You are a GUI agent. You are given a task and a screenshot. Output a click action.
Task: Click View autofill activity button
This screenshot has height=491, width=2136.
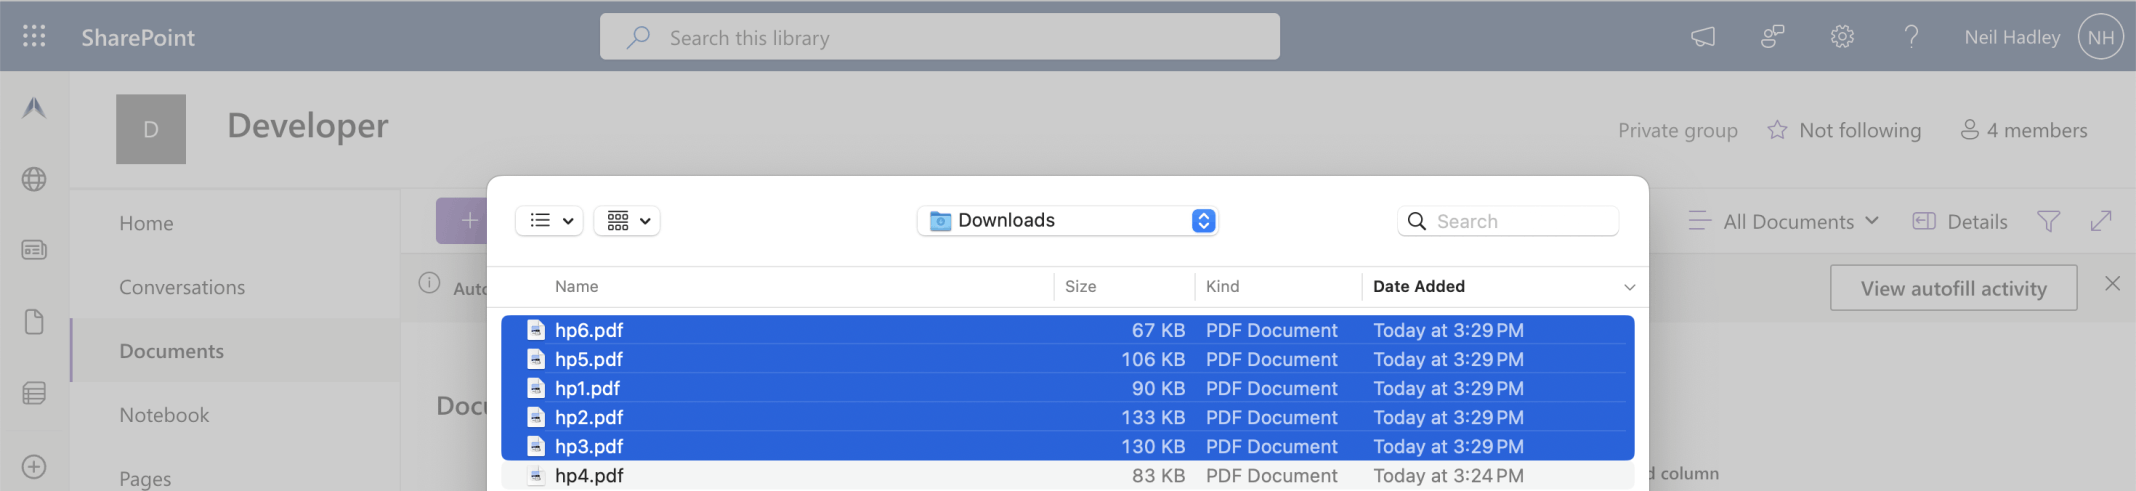click(1953, 288)
